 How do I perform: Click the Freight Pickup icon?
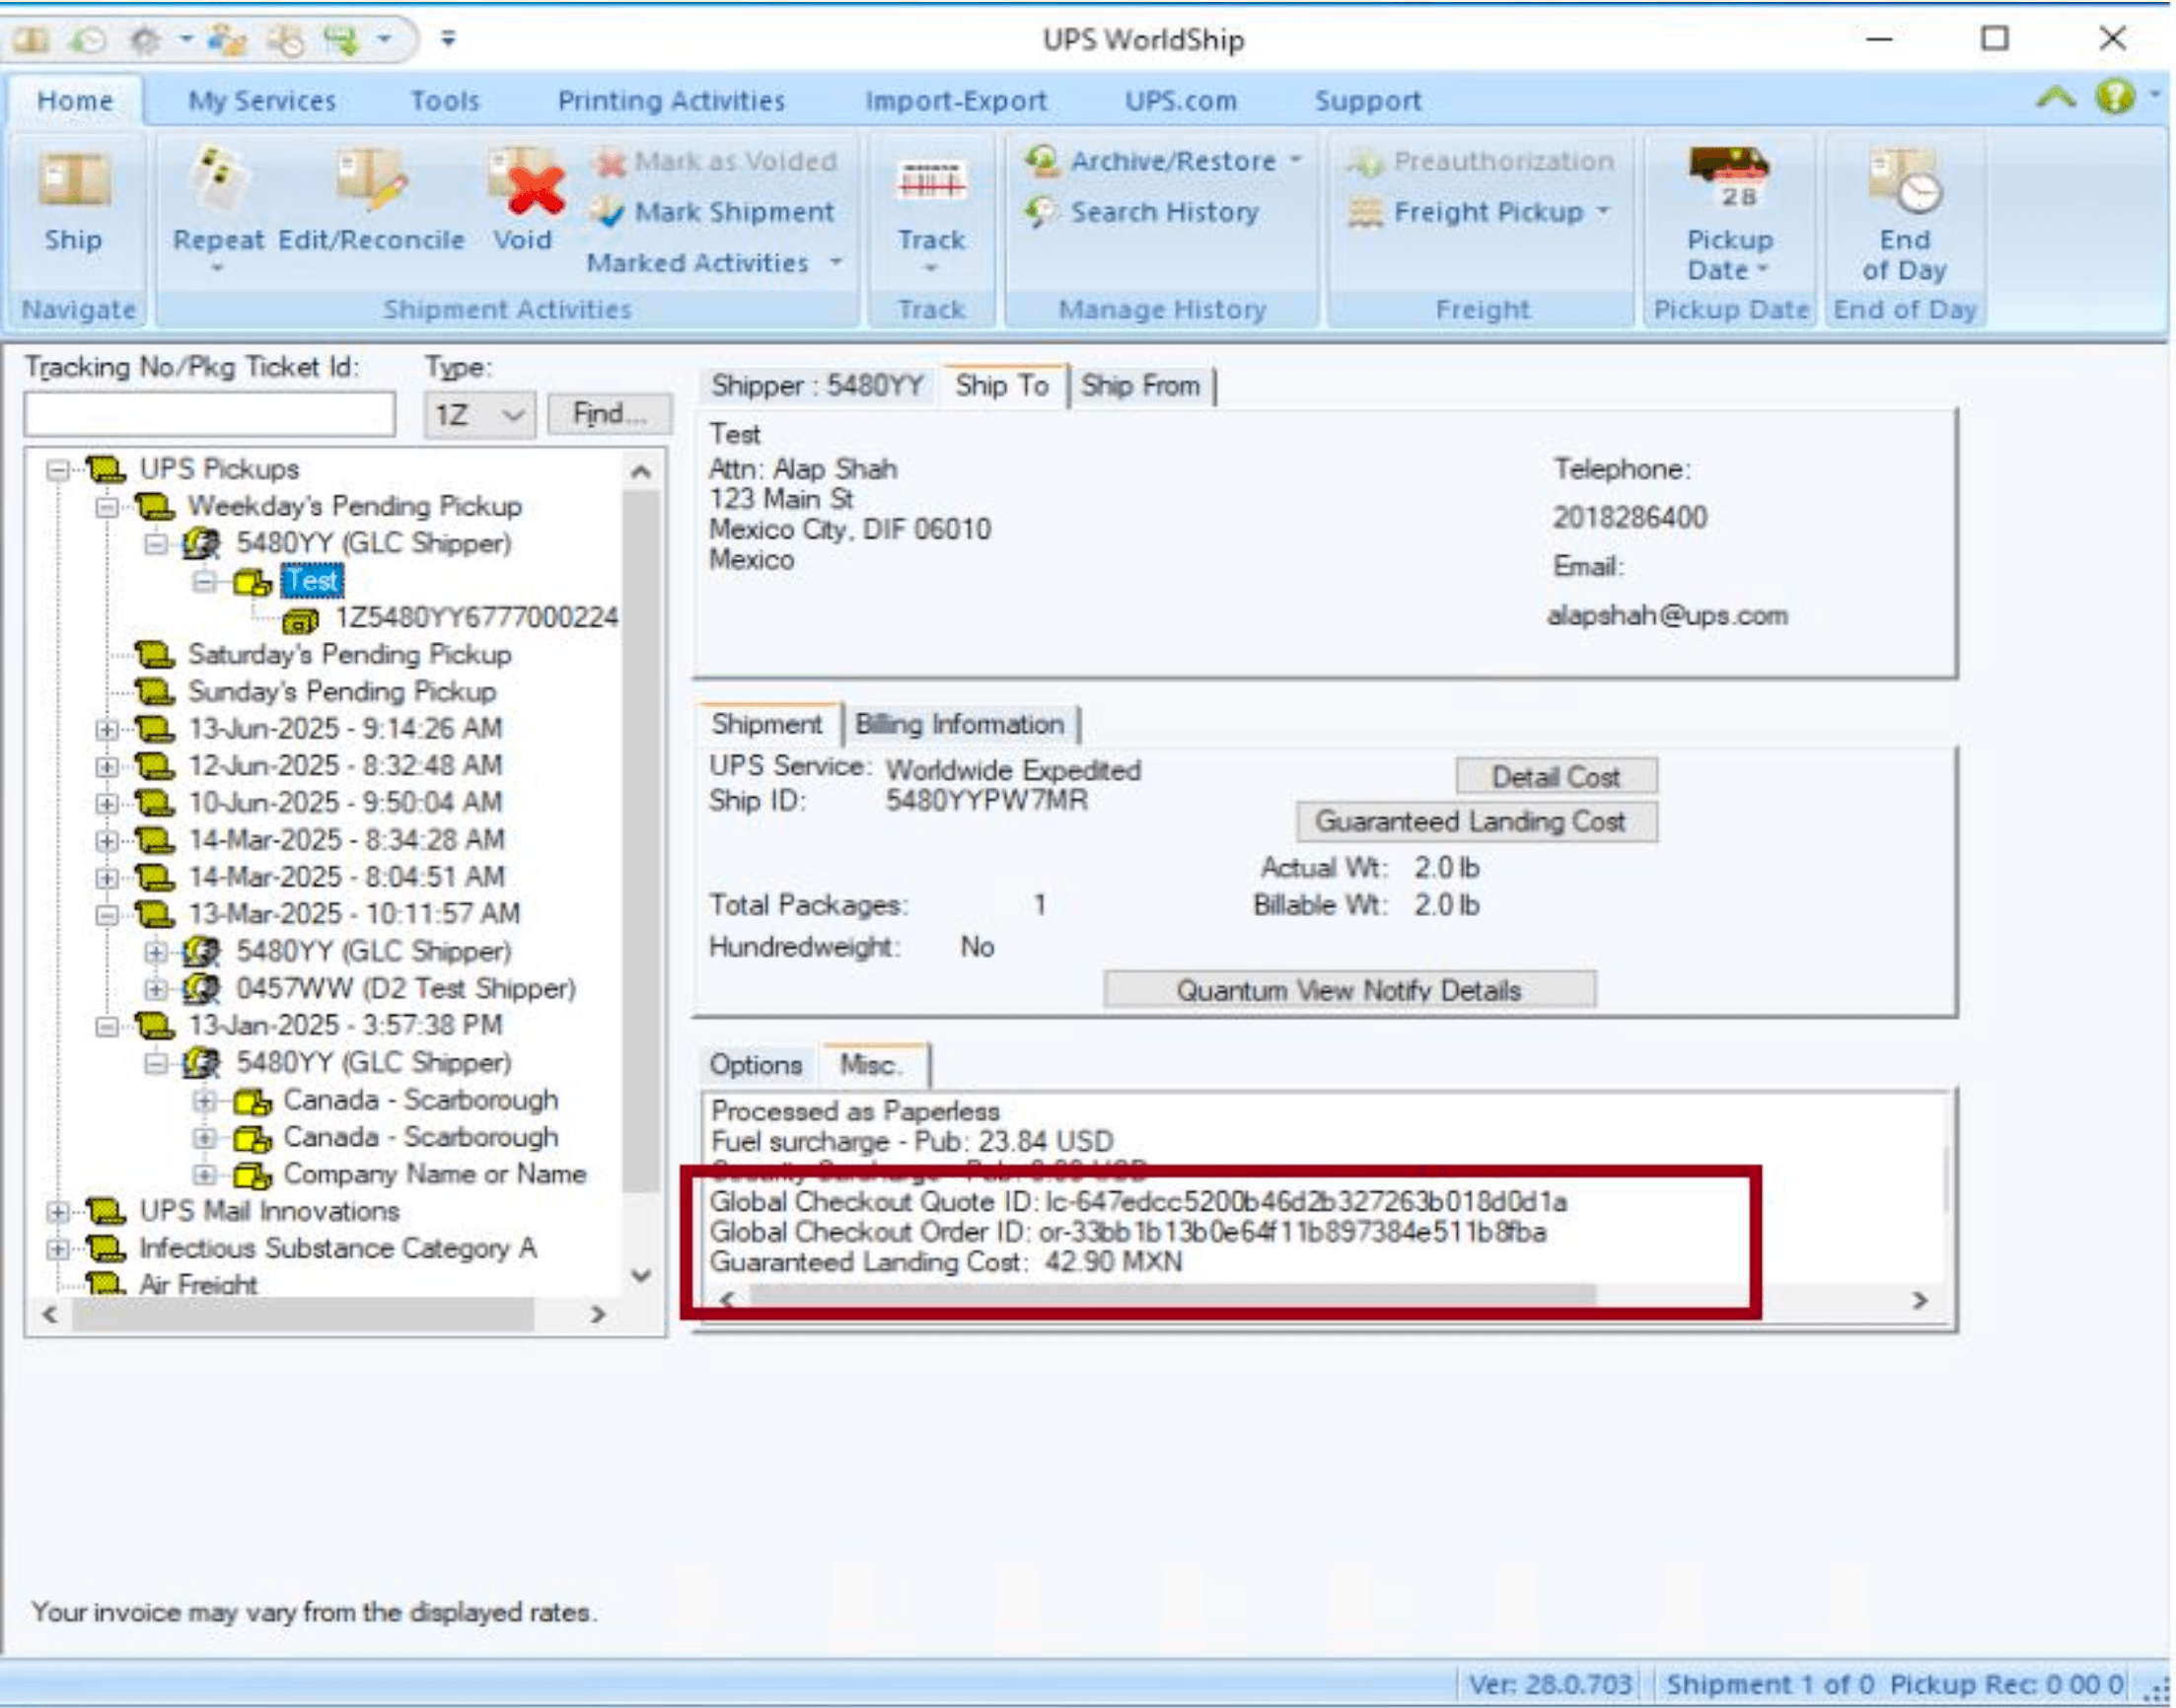point(1365,212)
